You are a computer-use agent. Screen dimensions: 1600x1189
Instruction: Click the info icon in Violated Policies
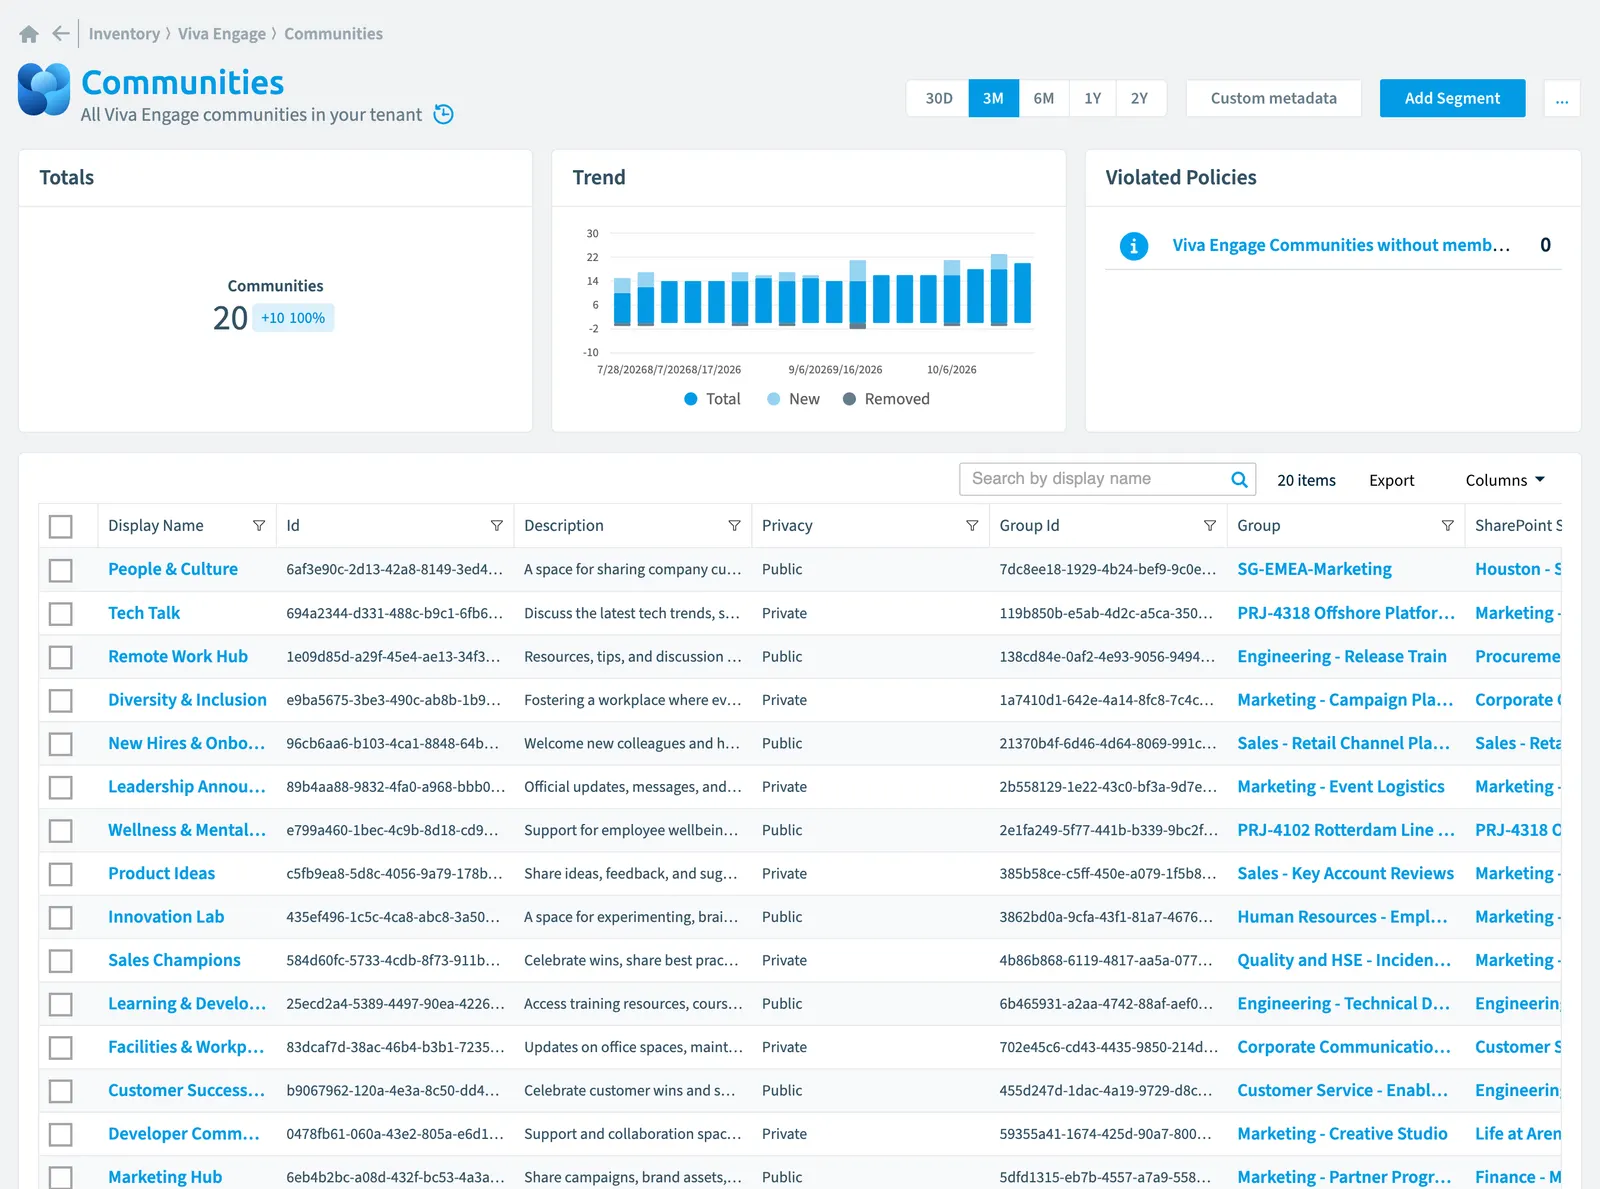[1133, 245]
